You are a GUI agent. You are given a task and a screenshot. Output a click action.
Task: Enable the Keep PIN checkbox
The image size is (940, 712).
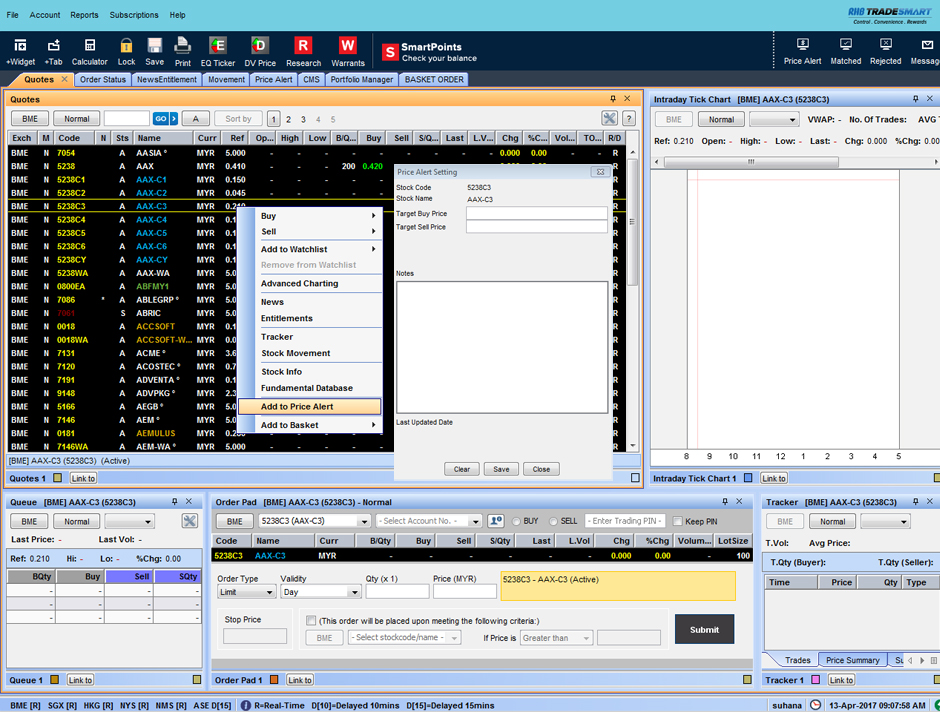tap(677, 521)
